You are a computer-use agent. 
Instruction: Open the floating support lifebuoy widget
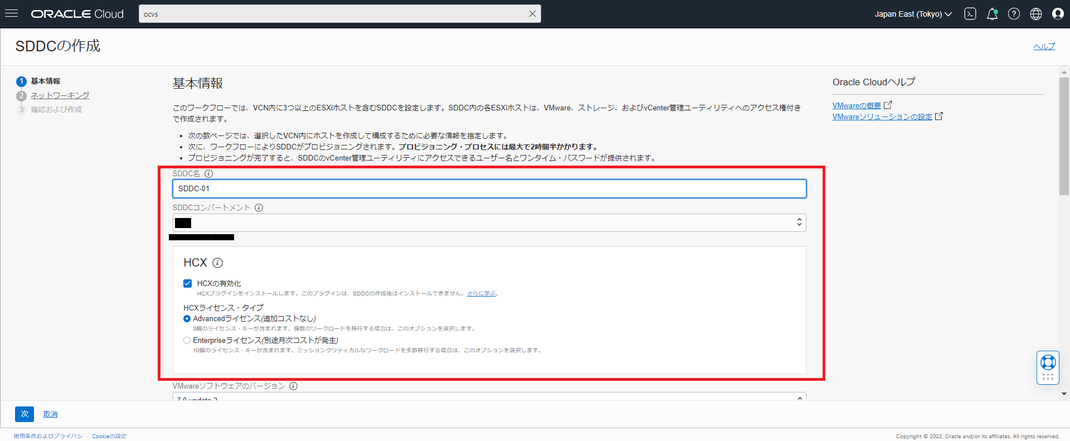[x=1047, y=367]
